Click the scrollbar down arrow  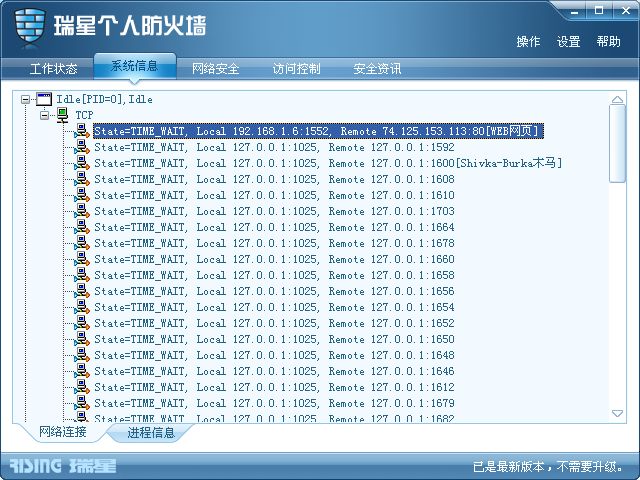(618, 413)
